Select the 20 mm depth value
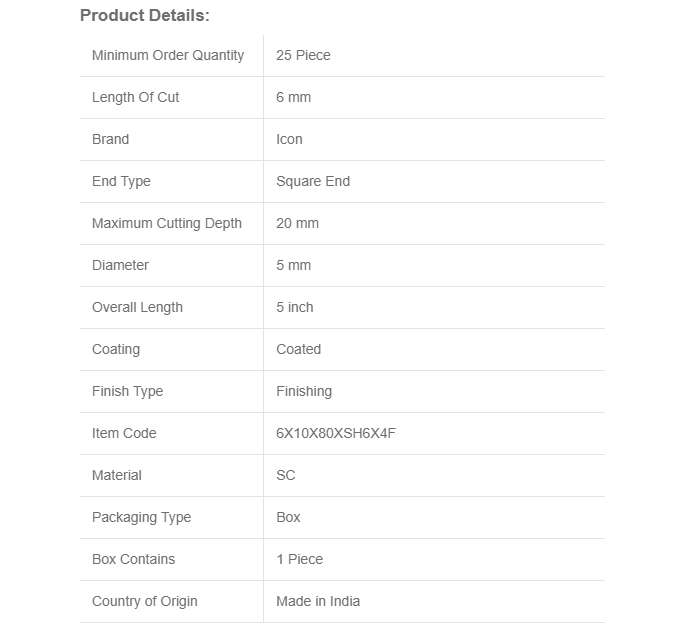The image size is (700, 635). [x=297, y=224]
